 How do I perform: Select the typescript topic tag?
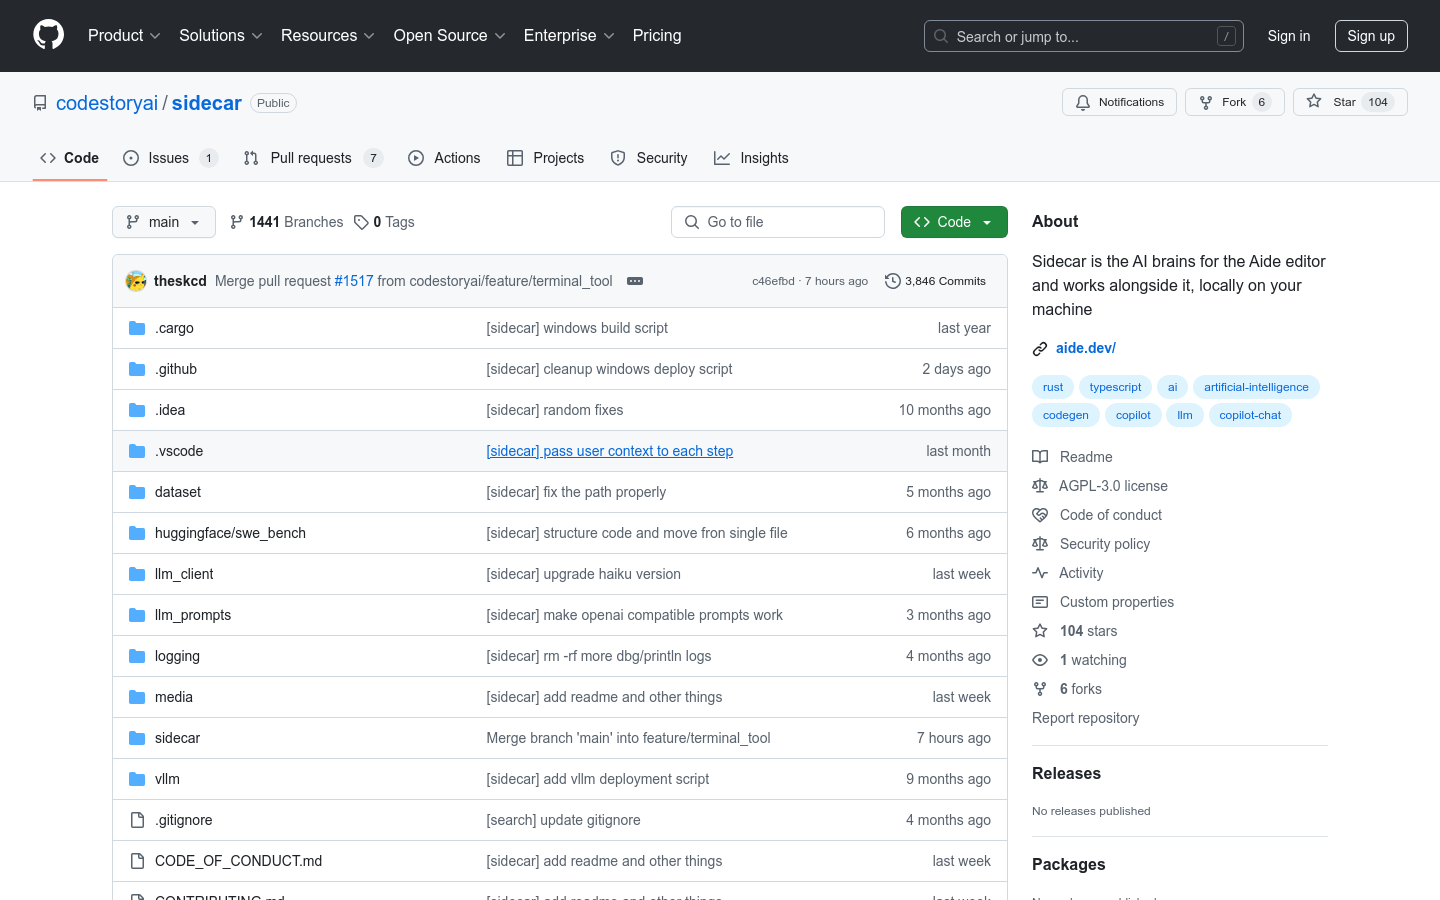point(1115,387)
